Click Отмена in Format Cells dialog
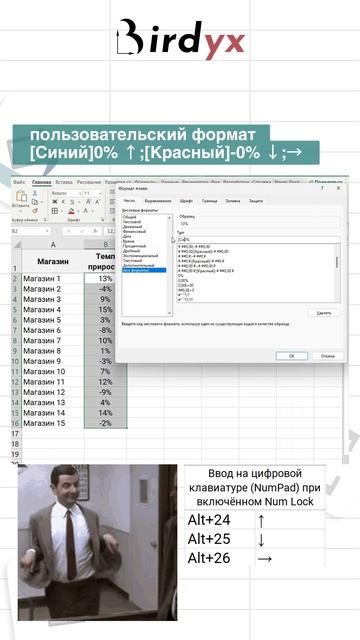The width and height of the screenshot is (360, 640). (328, 356)
